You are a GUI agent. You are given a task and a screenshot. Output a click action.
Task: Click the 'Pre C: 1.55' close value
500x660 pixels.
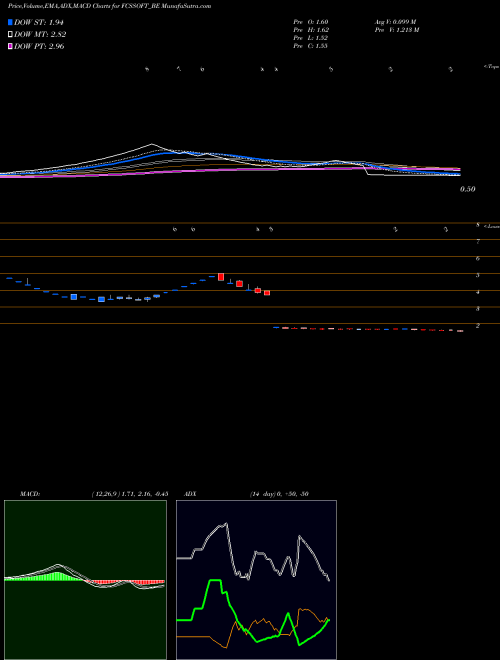point(311,46)
